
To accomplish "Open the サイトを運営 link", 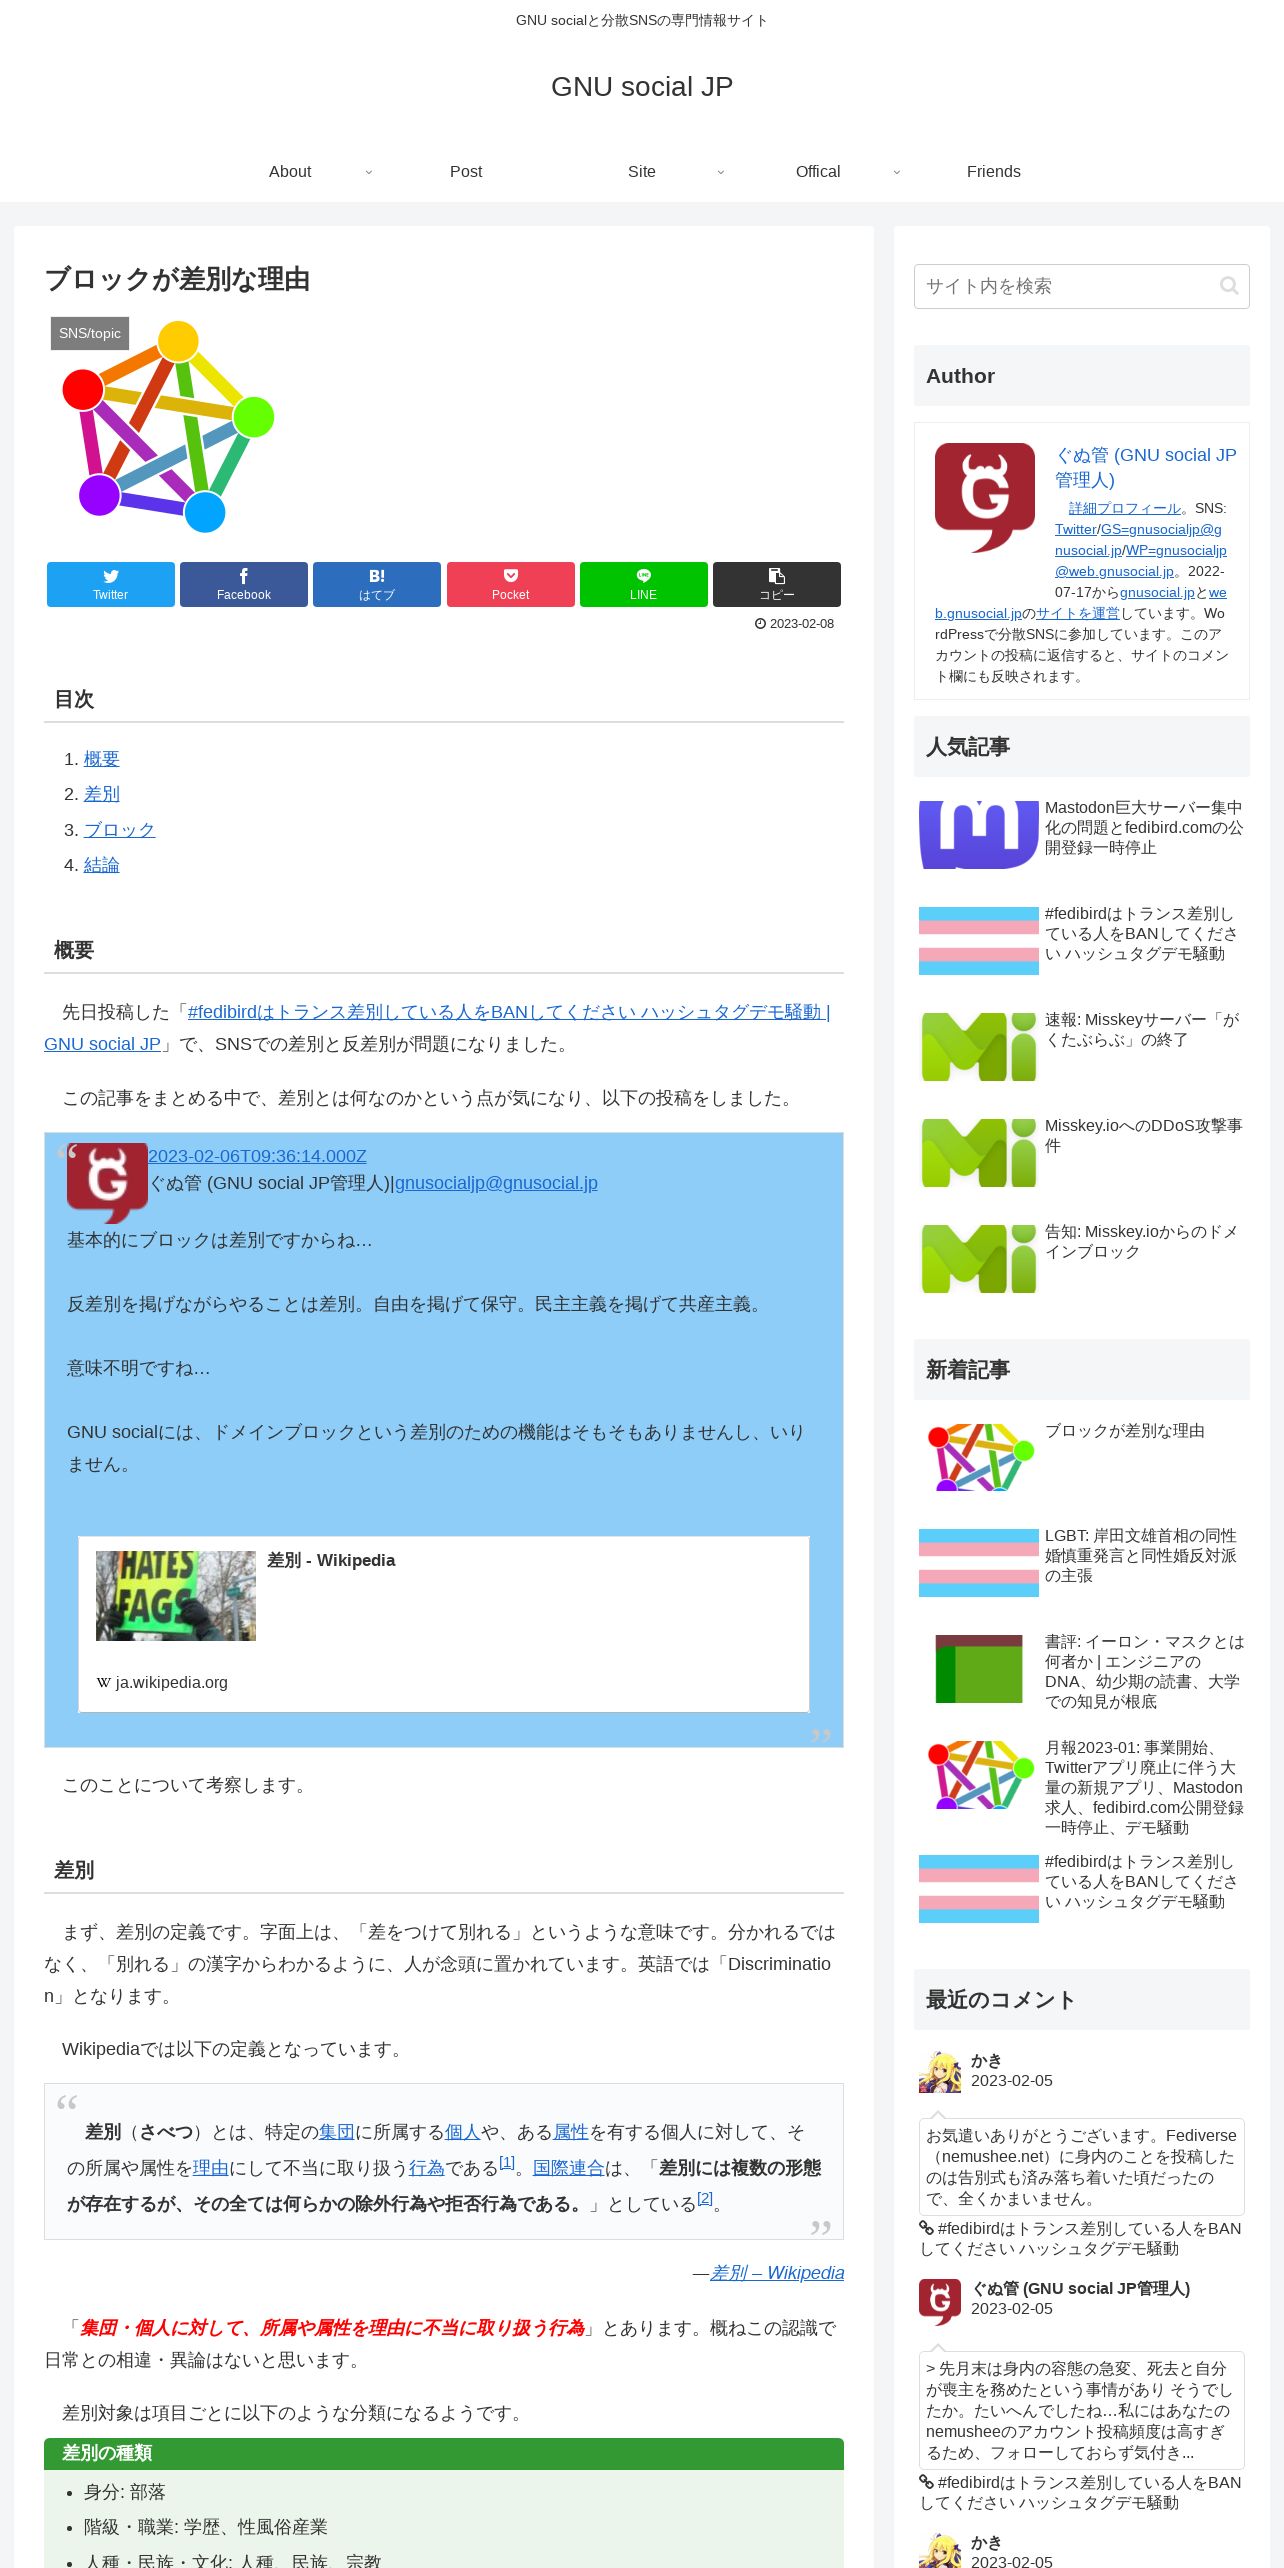I will [x=1078, y=613].
